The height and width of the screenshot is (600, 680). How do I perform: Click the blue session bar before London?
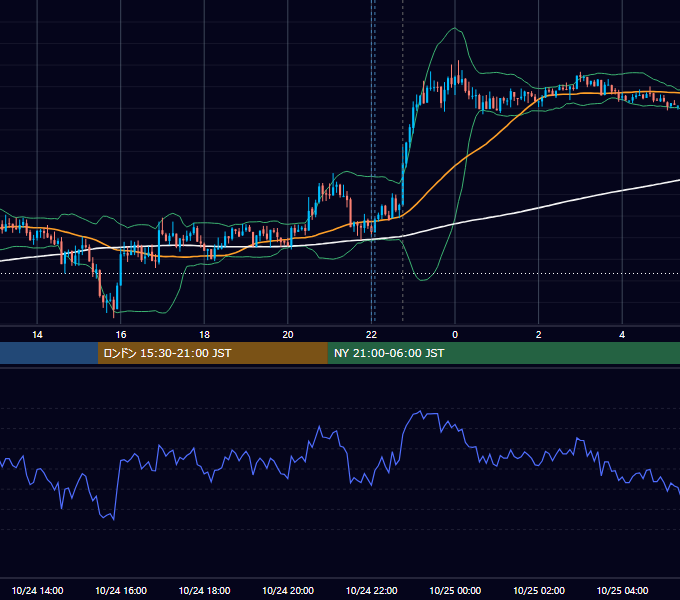click(x=49, y=353)
